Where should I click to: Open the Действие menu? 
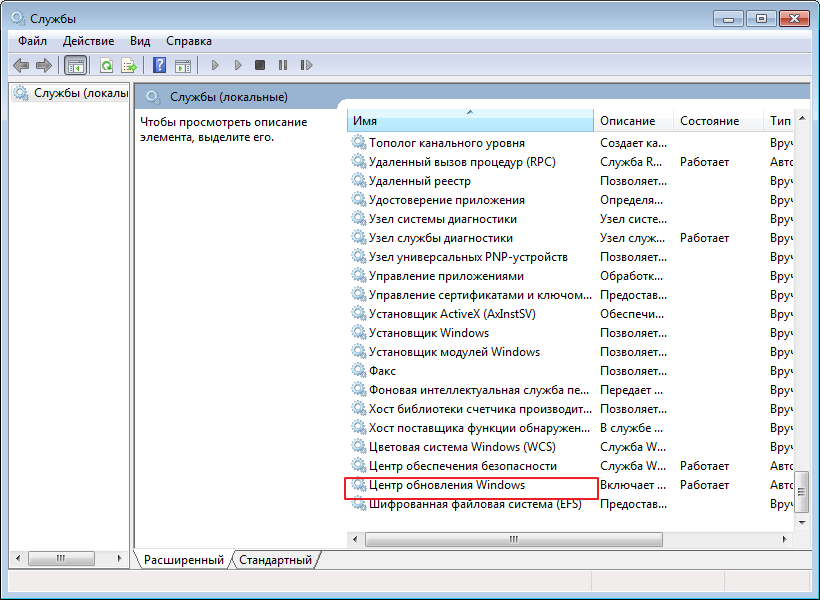(88, 41)
